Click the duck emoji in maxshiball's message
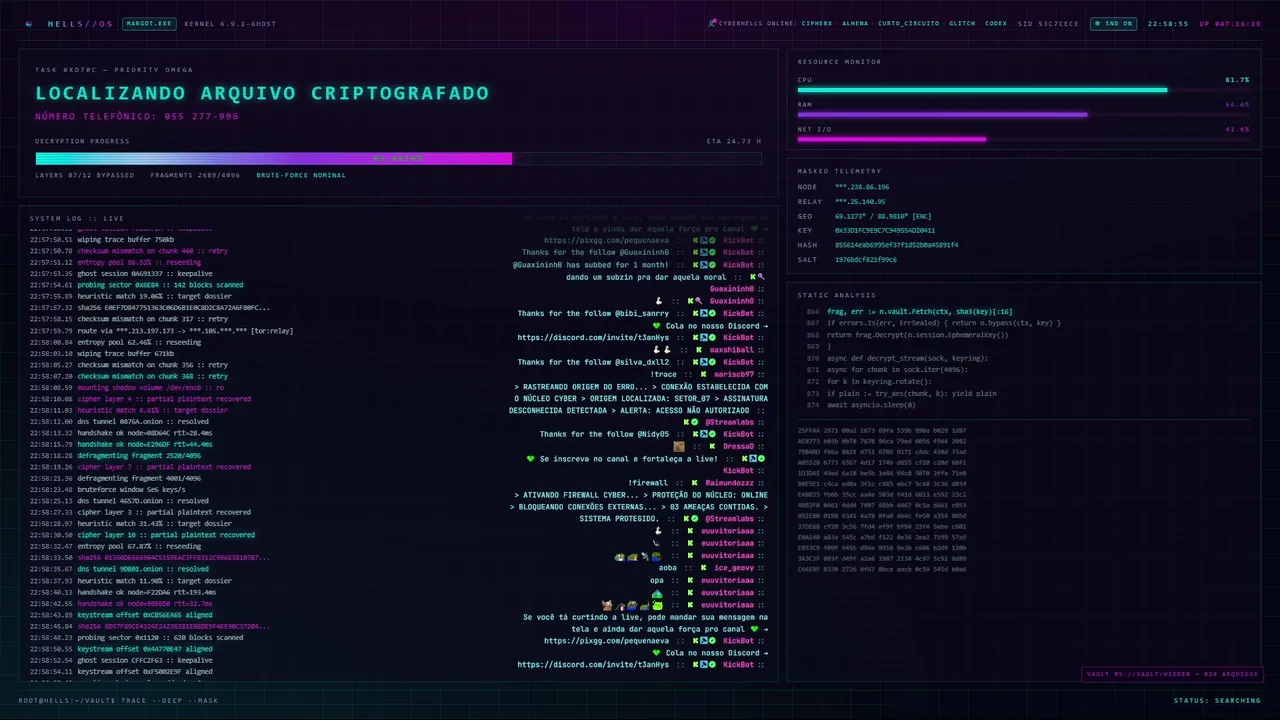 coord(662,350)
